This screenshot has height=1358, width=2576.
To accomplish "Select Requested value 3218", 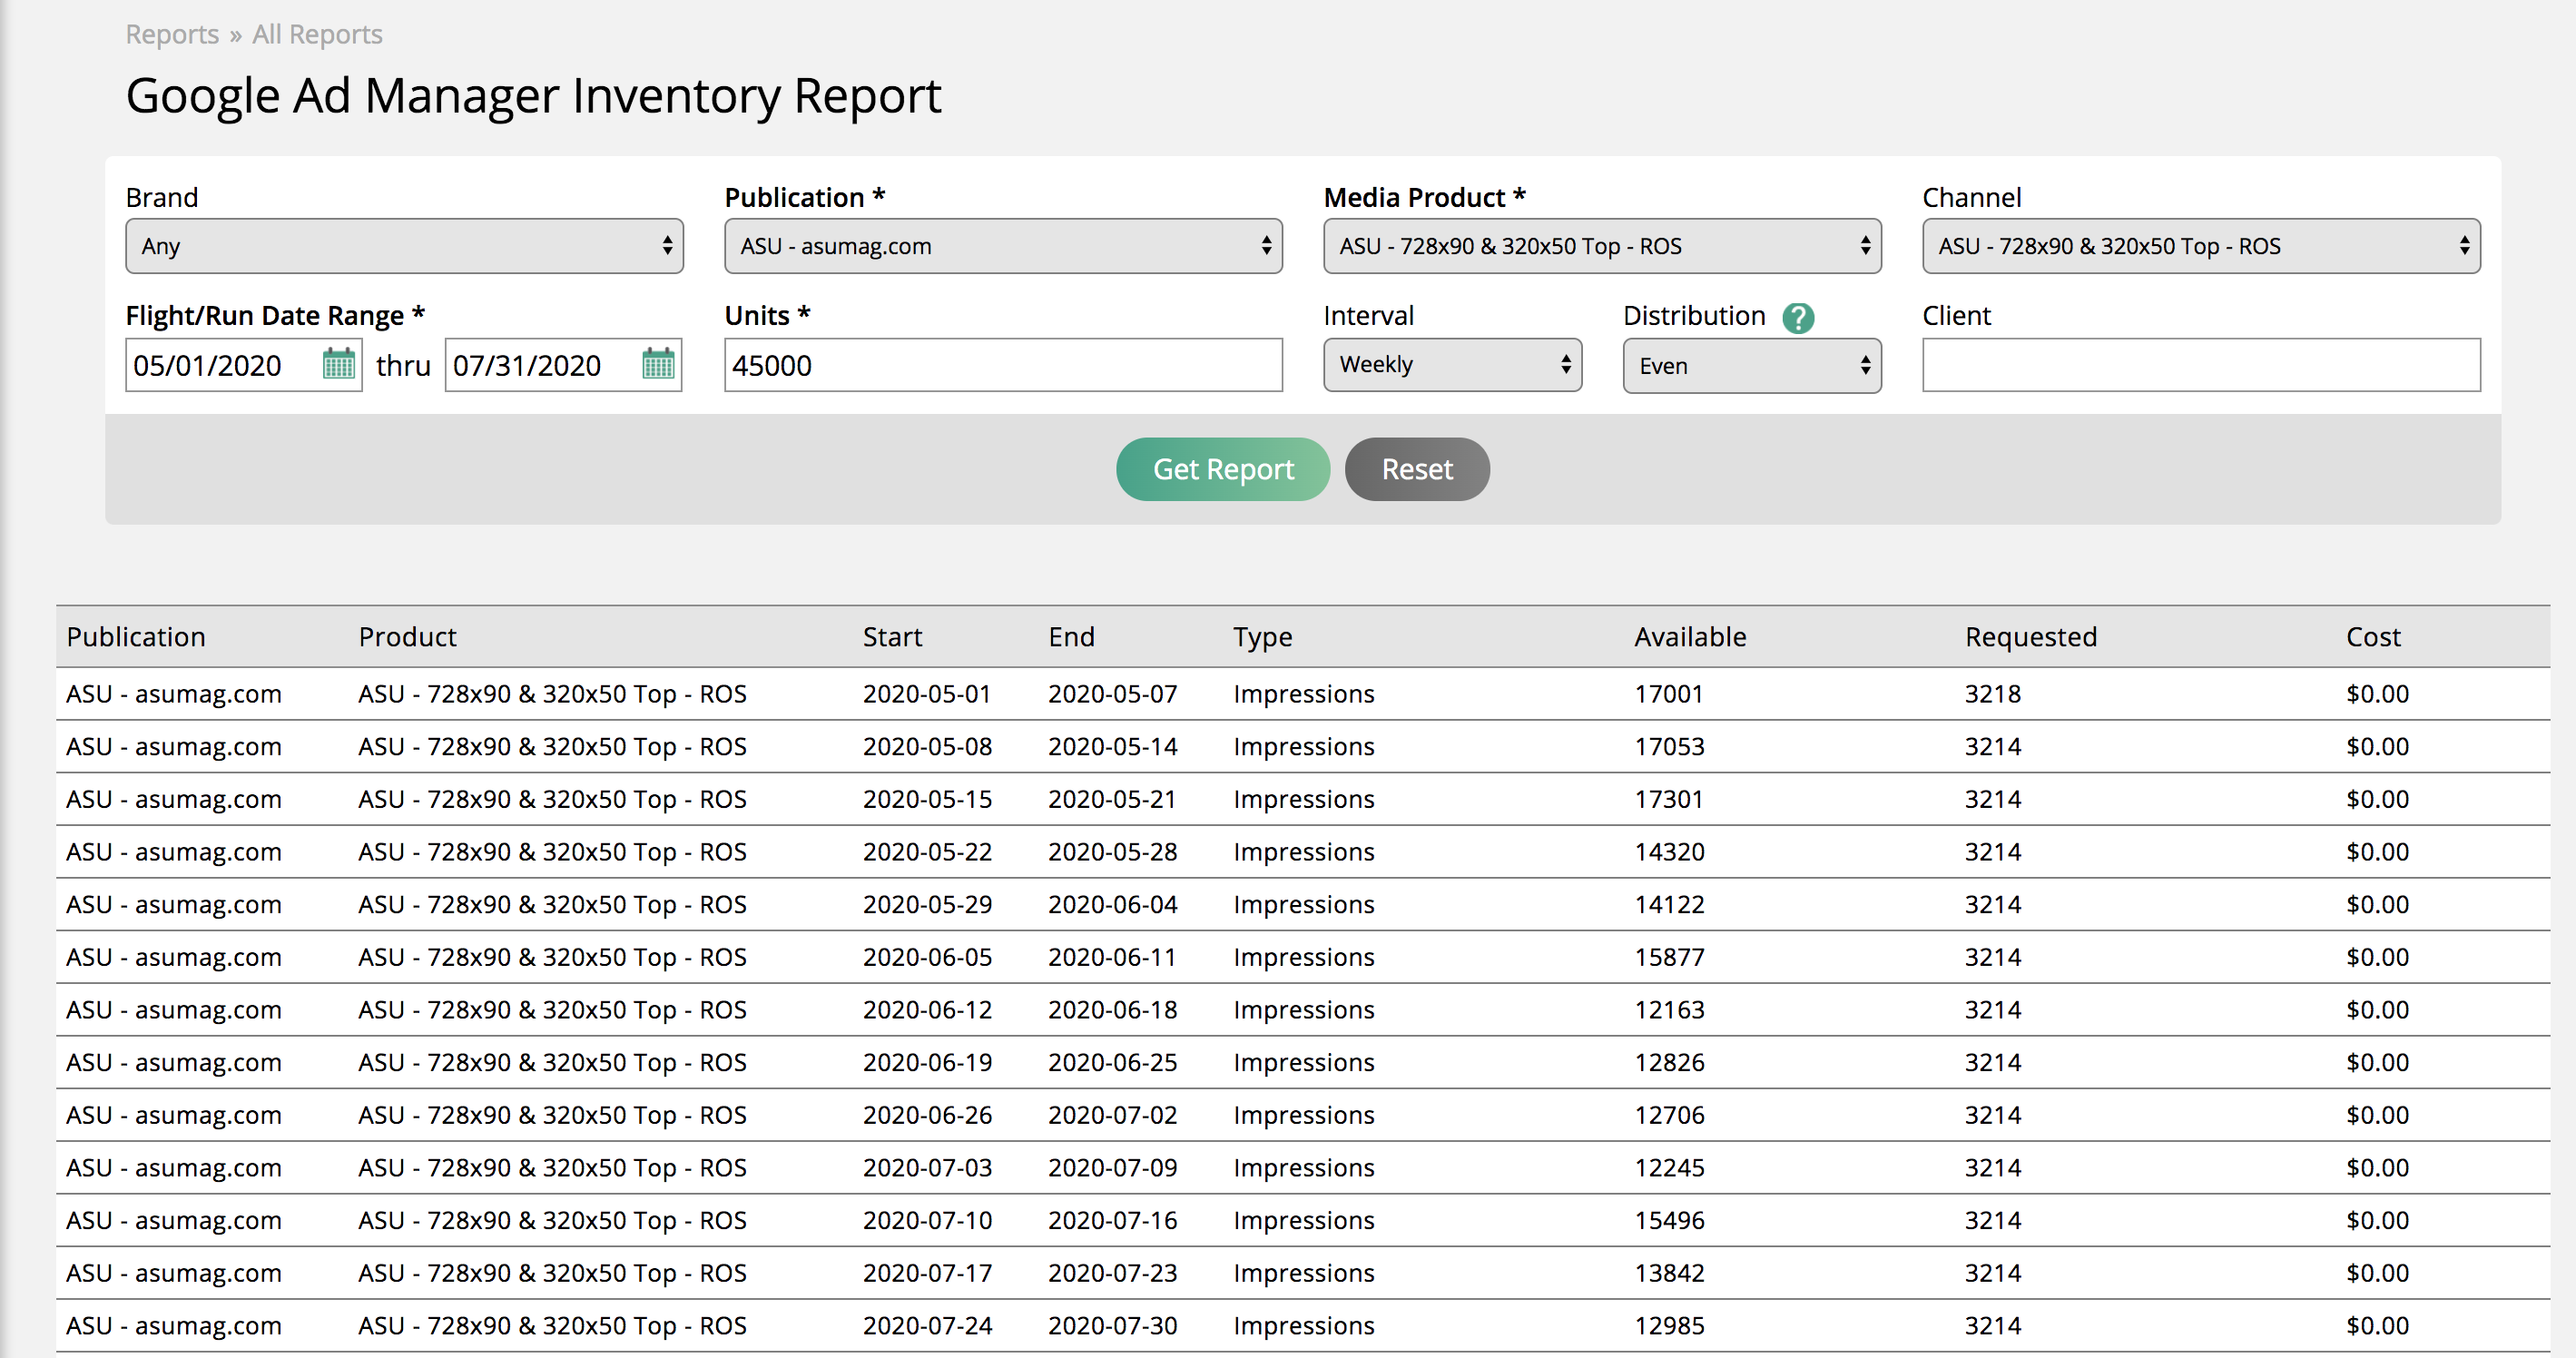I will [1992, 694].
